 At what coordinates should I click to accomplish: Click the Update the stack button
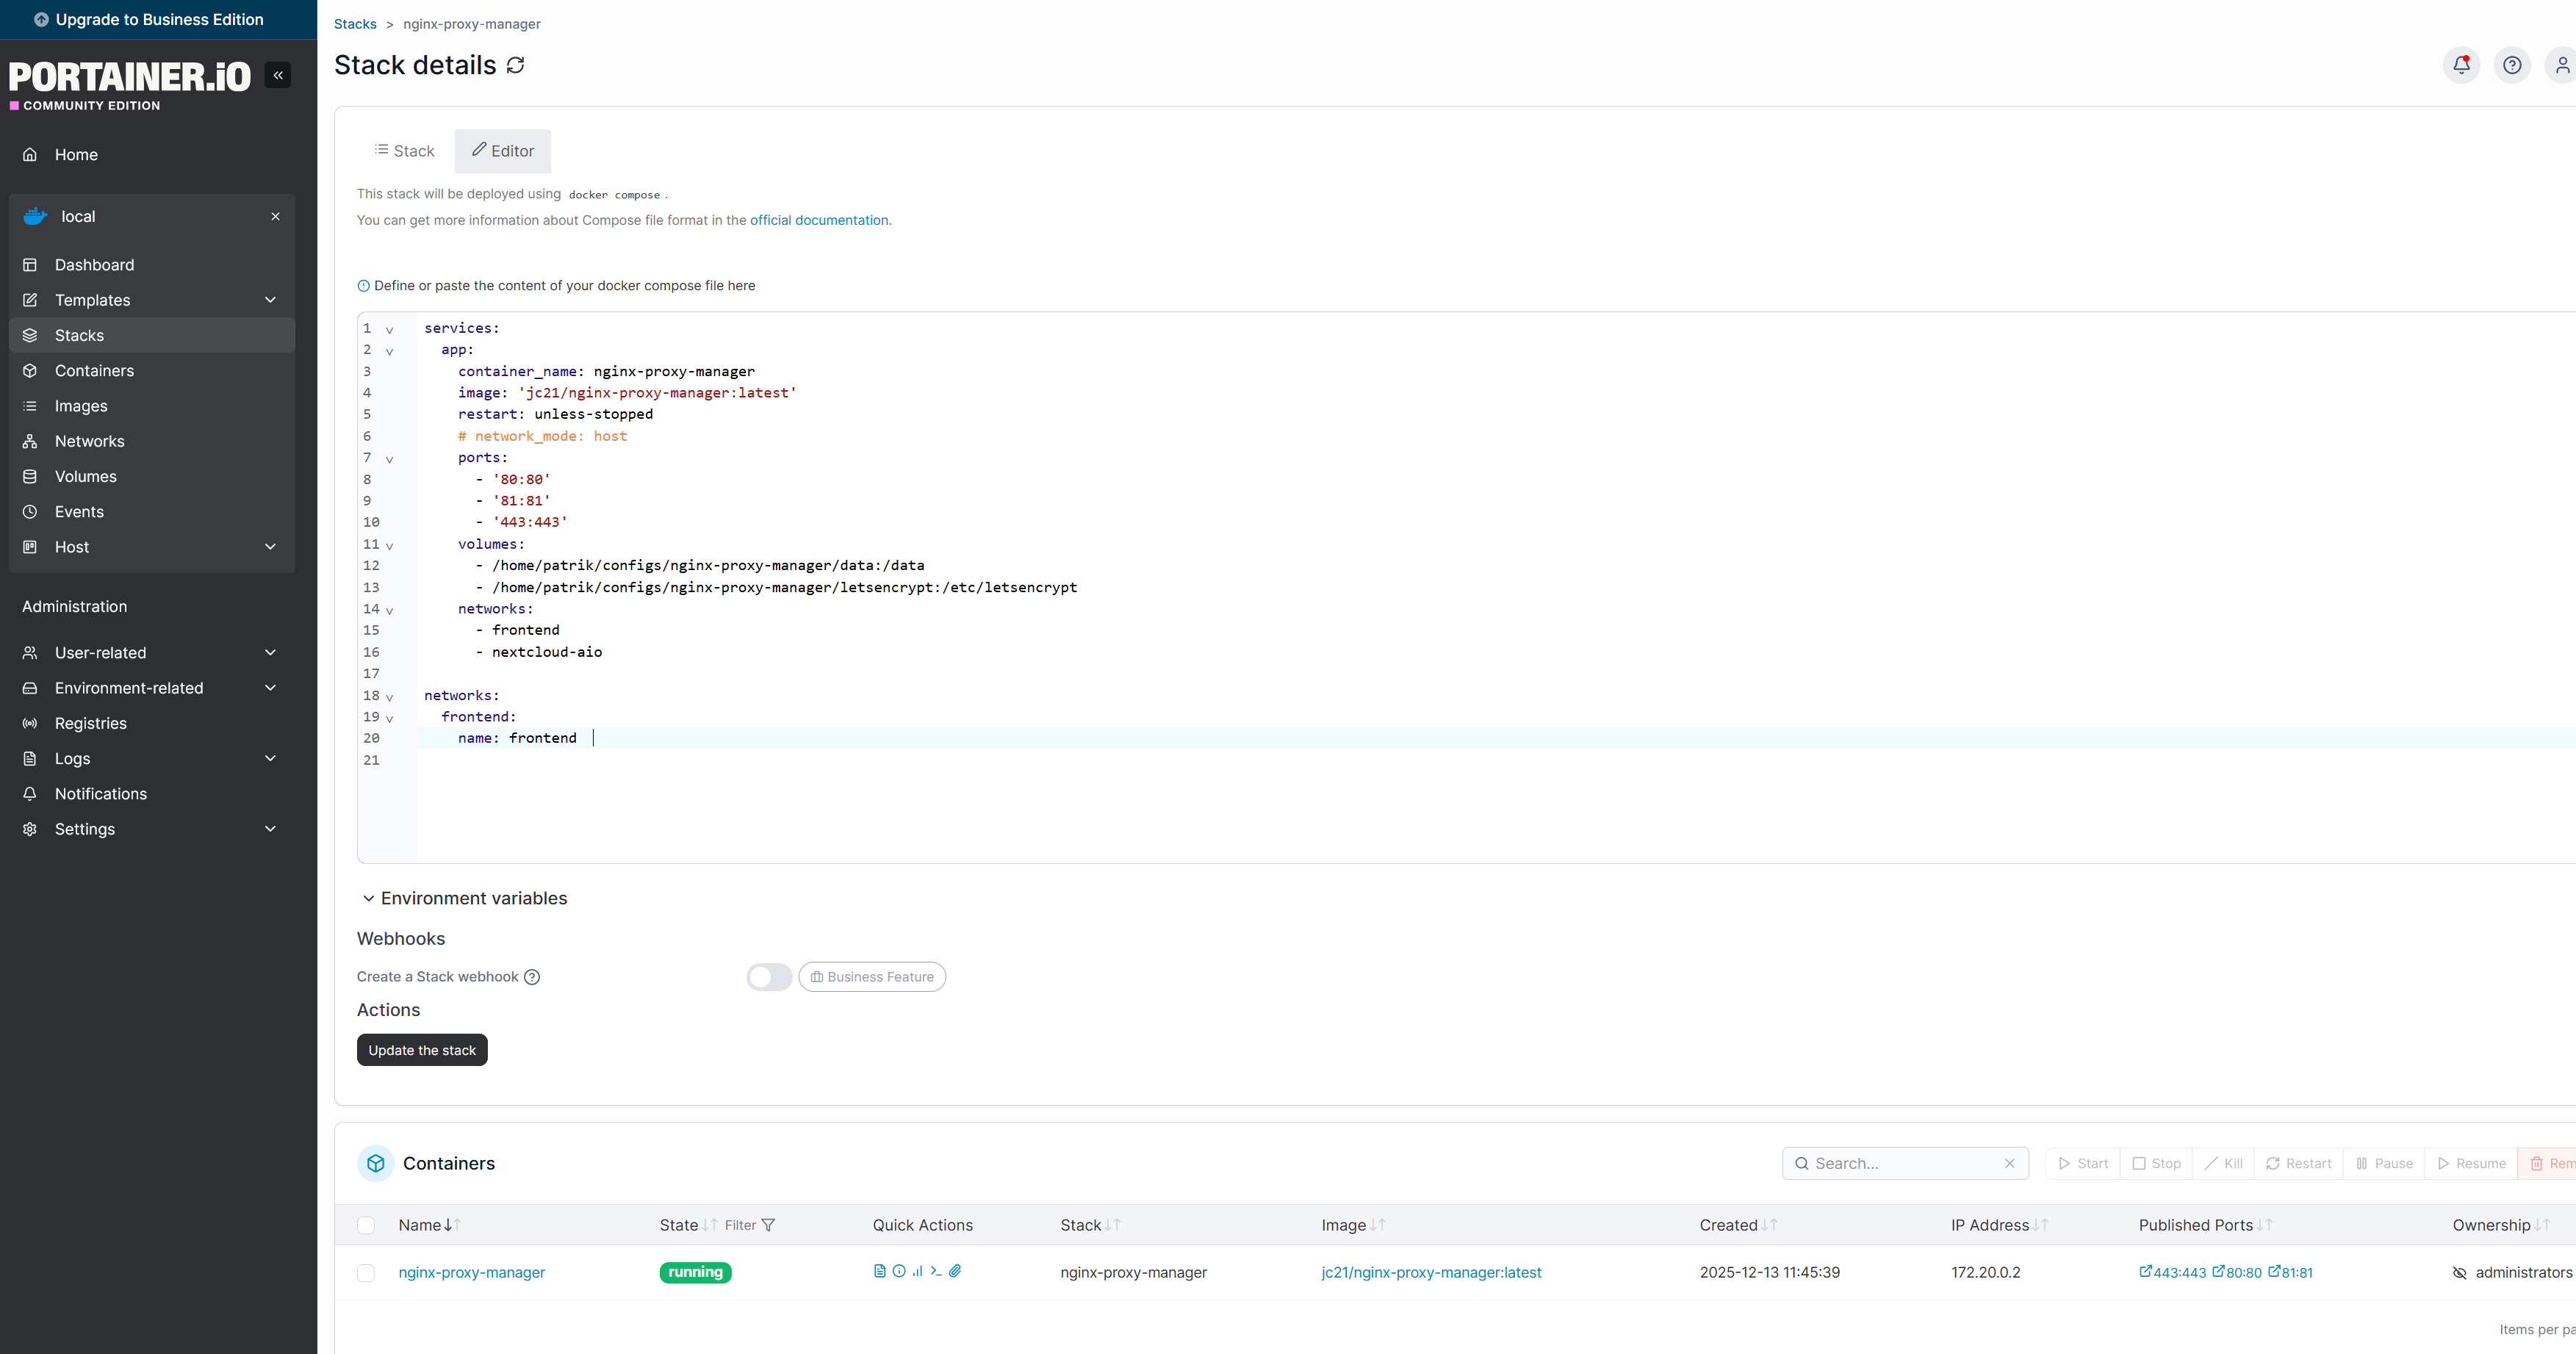click(421, 1050)
